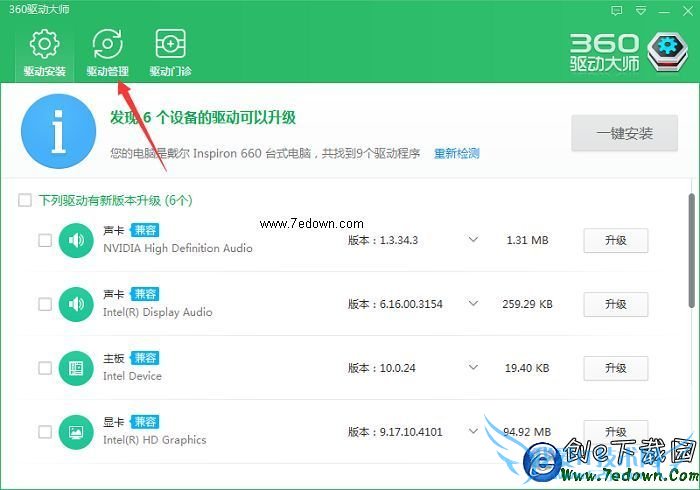This screenshot has width=700, height=490.
Task: Expand version dropdown for 1.3.34.3
Action: 473,240
